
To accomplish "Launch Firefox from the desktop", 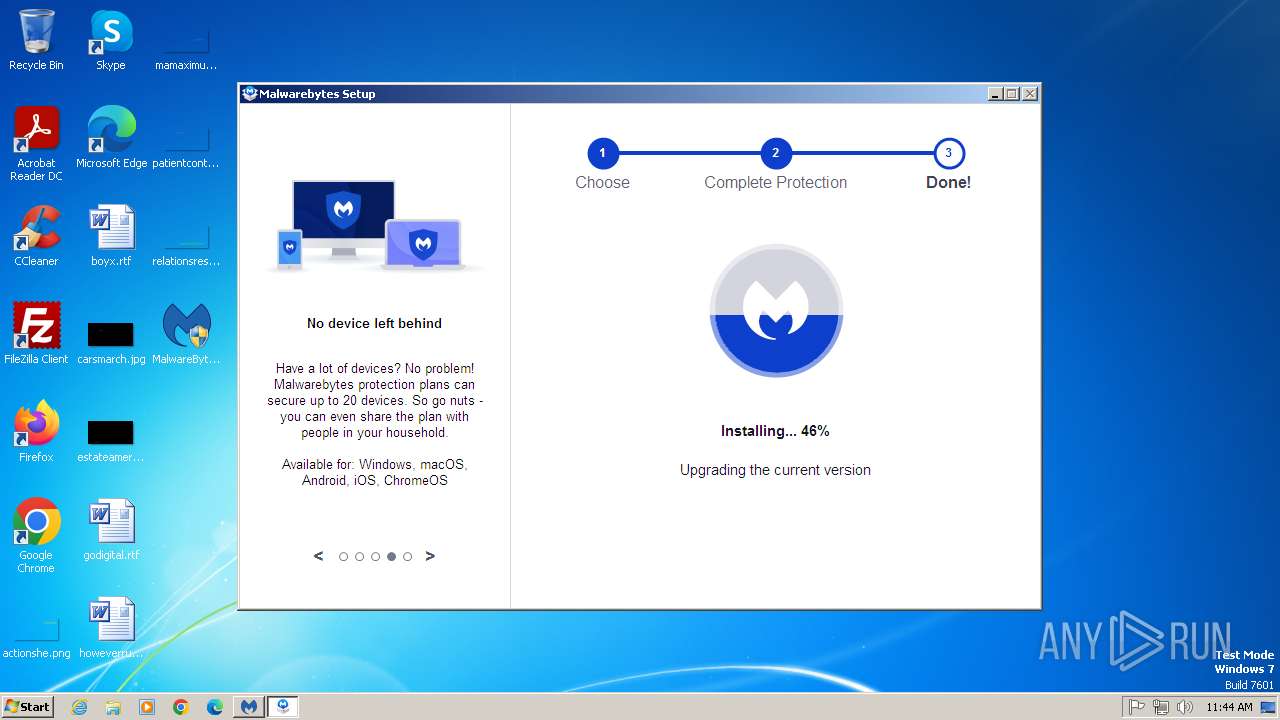I will (36, 431).
